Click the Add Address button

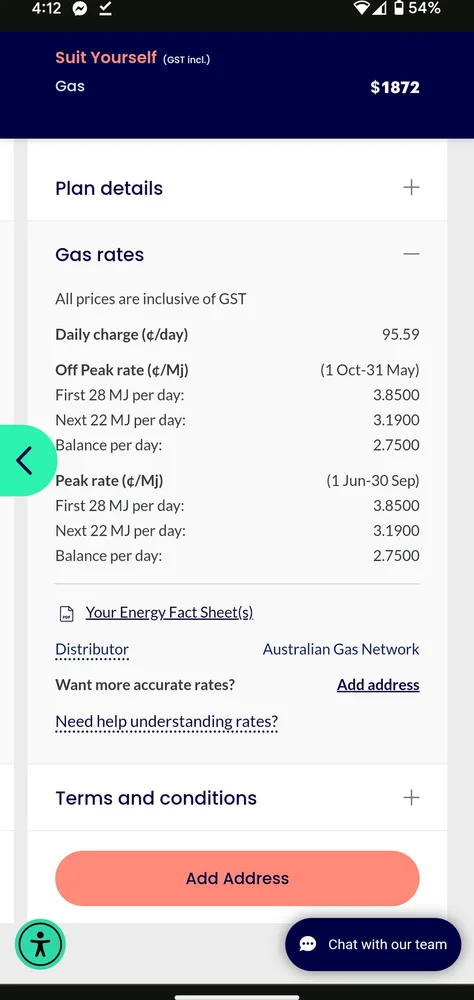point(237,878)
